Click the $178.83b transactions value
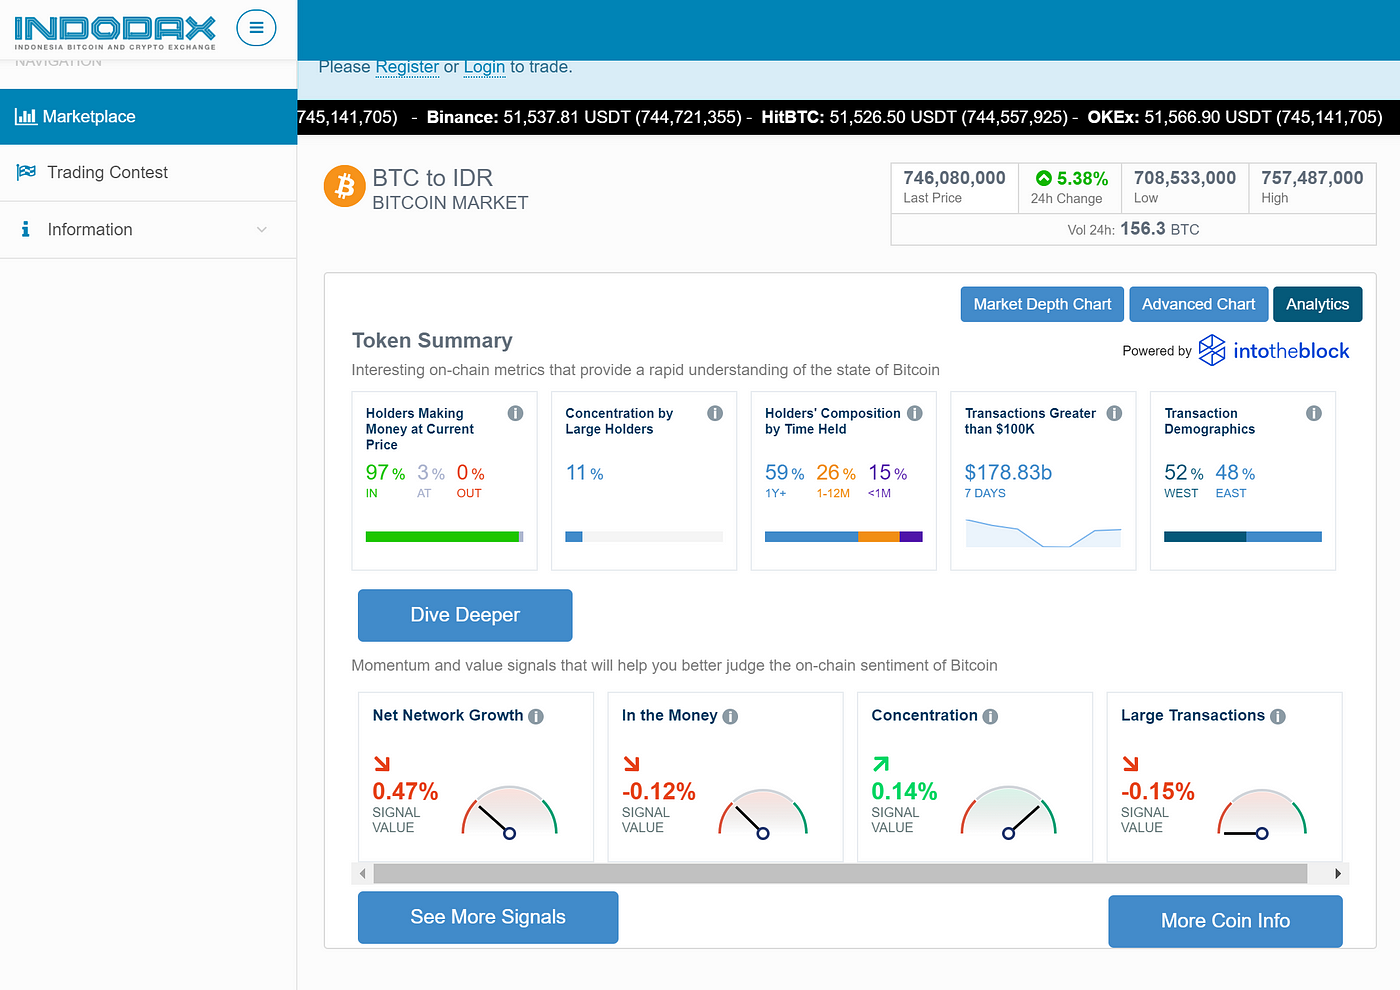The width and height of the screenshot is (1400, 990). pos(1008,472)
